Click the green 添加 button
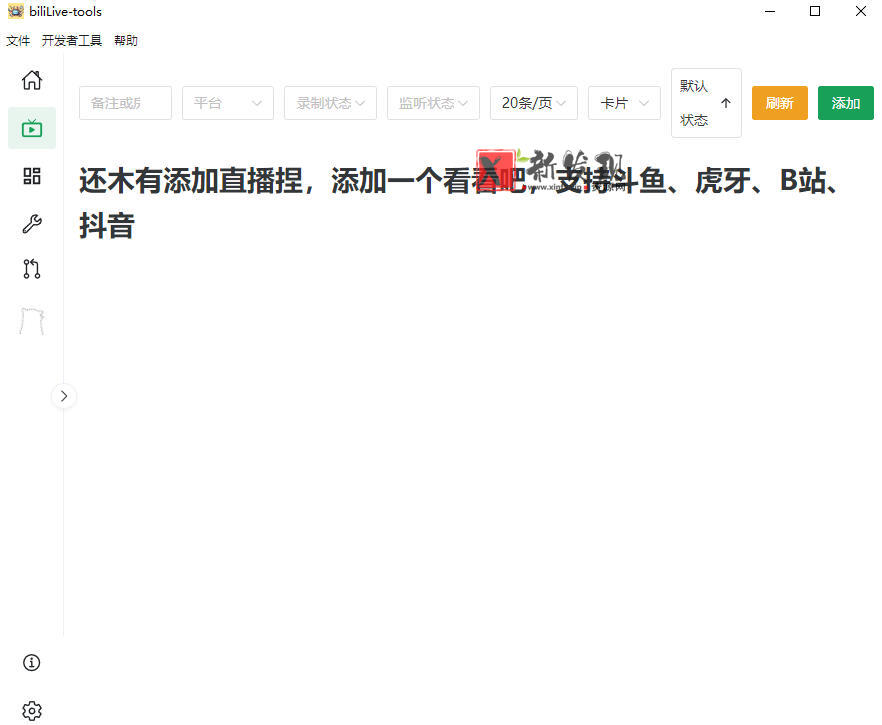 (845, 103)
